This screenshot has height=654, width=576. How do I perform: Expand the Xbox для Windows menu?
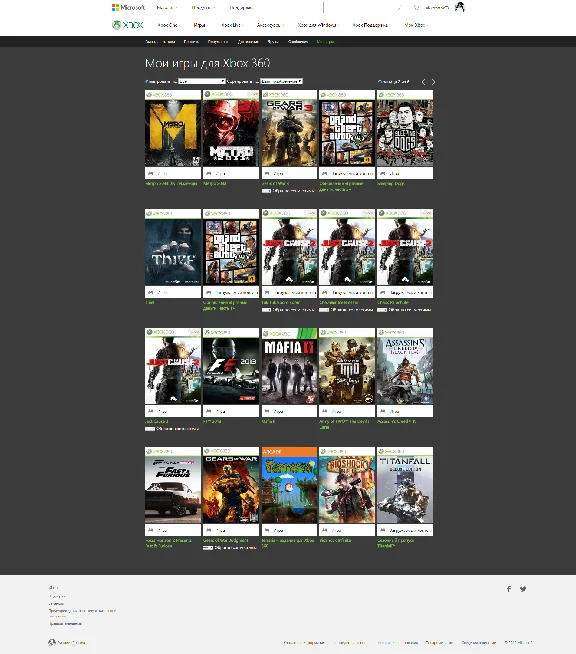point(318,25)
